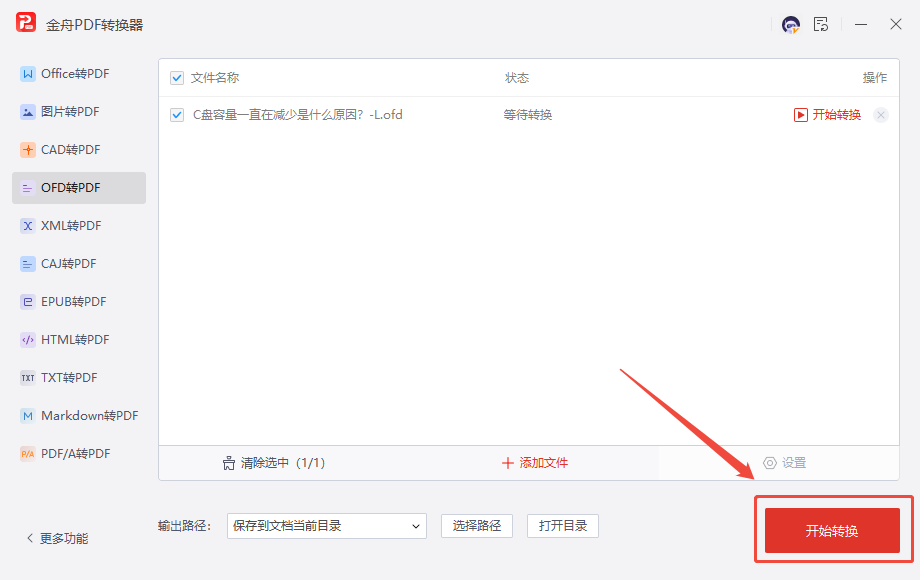
Task: Select PDF/A转PDF in the sidebar
Action: (79, 454)
